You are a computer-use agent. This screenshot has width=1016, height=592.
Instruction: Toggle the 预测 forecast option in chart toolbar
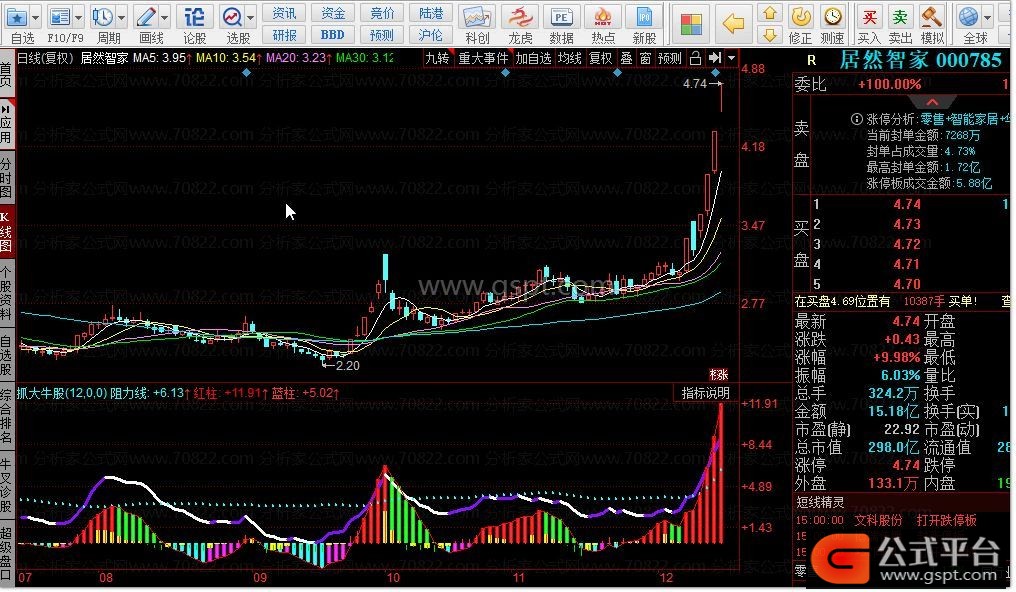tap(669, 58)
